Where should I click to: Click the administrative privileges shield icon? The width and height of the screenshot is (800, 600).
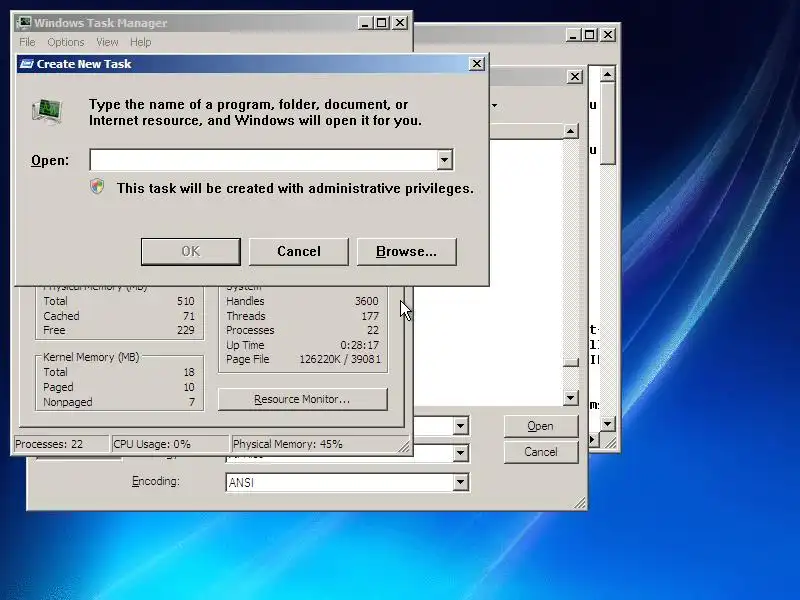tap(97, 187)
